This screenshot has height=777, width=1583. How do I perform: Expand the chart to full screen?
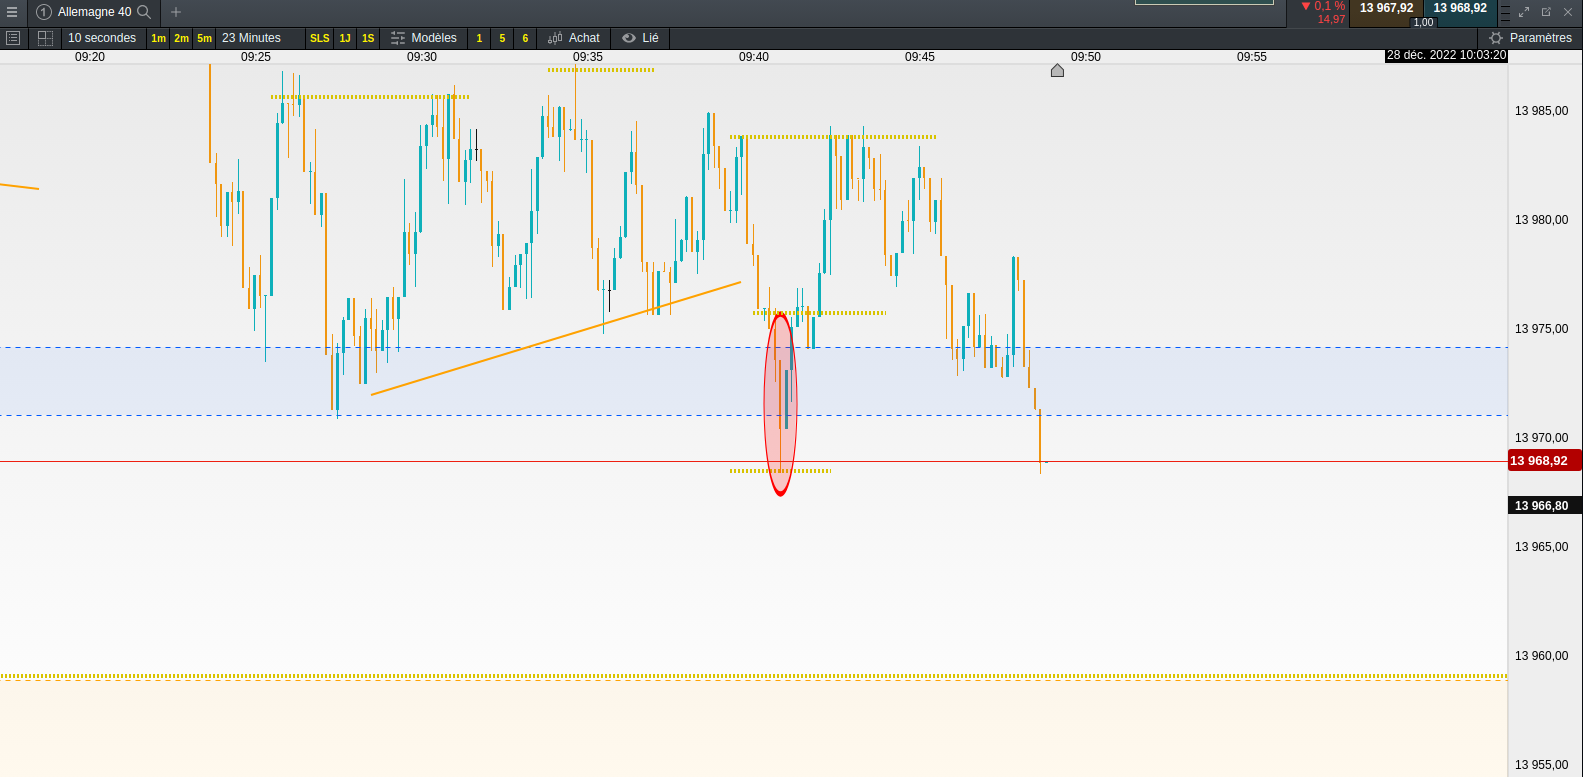point(1525,12)
